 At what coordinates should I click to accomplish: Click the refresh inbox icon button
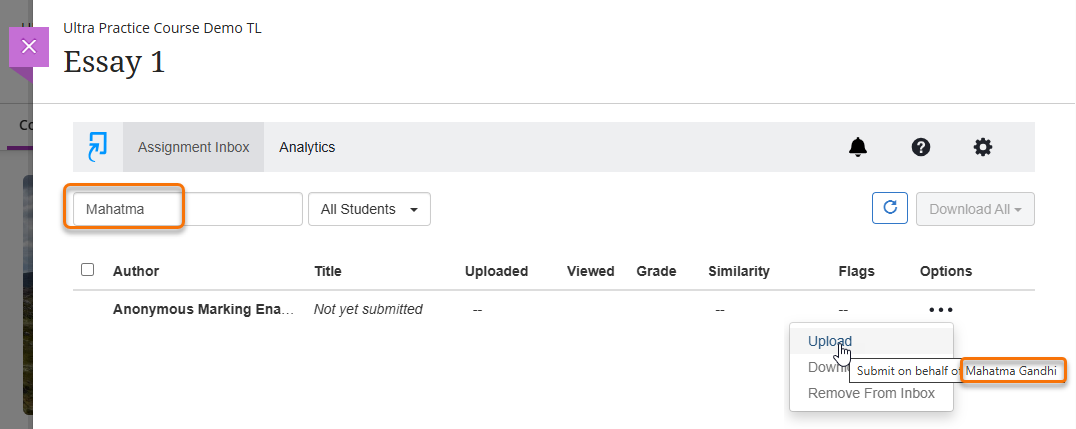pyautogui.click(x=889, y=208)
